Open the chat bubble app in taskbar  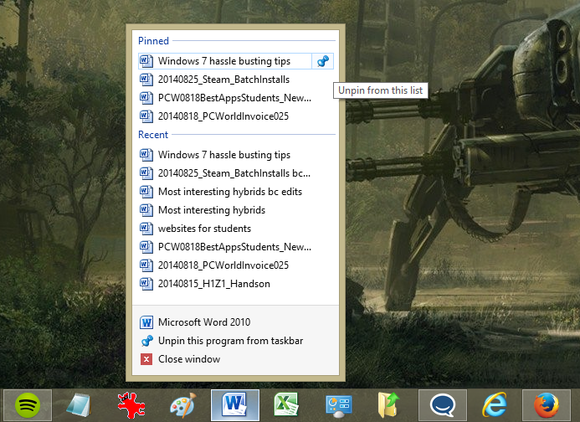click(x=442, y=405)
